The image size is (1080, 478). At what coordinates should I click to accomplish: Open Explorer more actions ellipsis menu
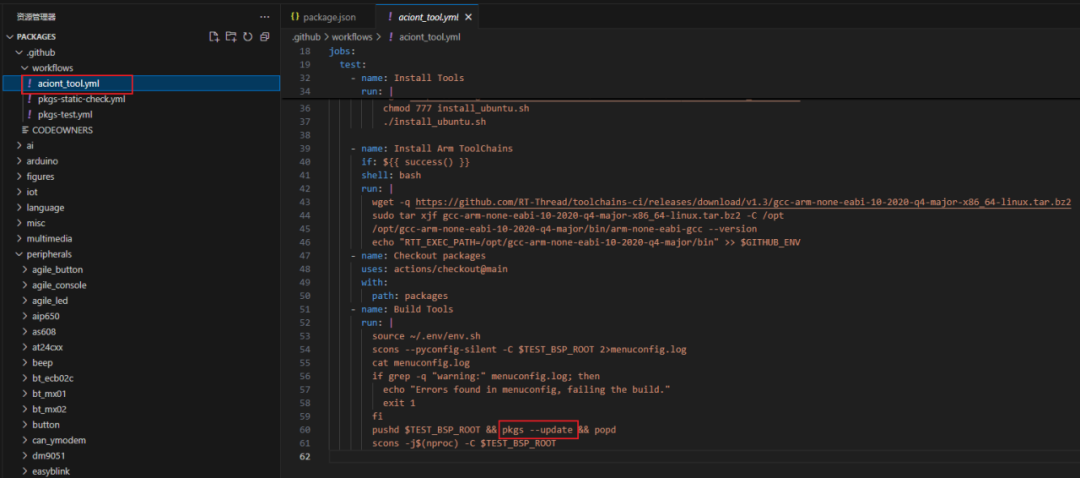265,17
